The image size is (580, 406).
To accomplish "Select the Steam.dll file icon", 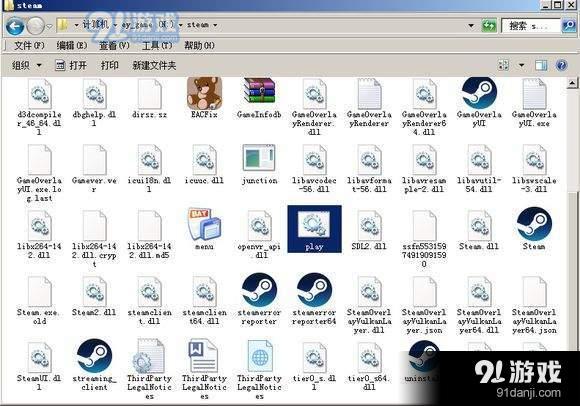I will pos(479,225).
